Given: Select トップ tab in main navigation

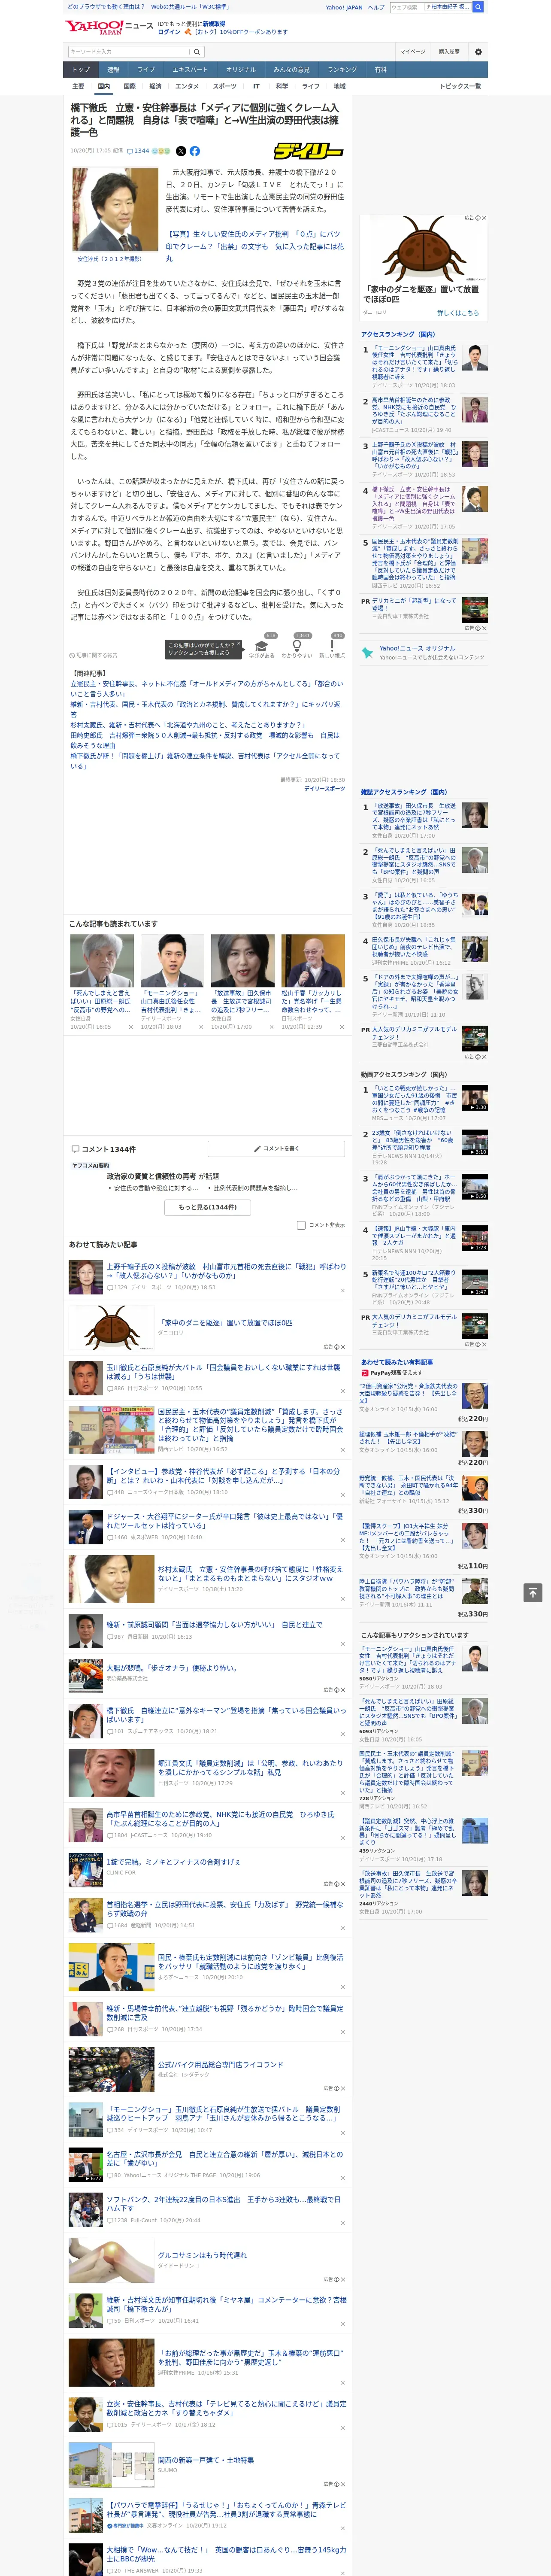Looking at the screenshot, I should coord(81,70).
